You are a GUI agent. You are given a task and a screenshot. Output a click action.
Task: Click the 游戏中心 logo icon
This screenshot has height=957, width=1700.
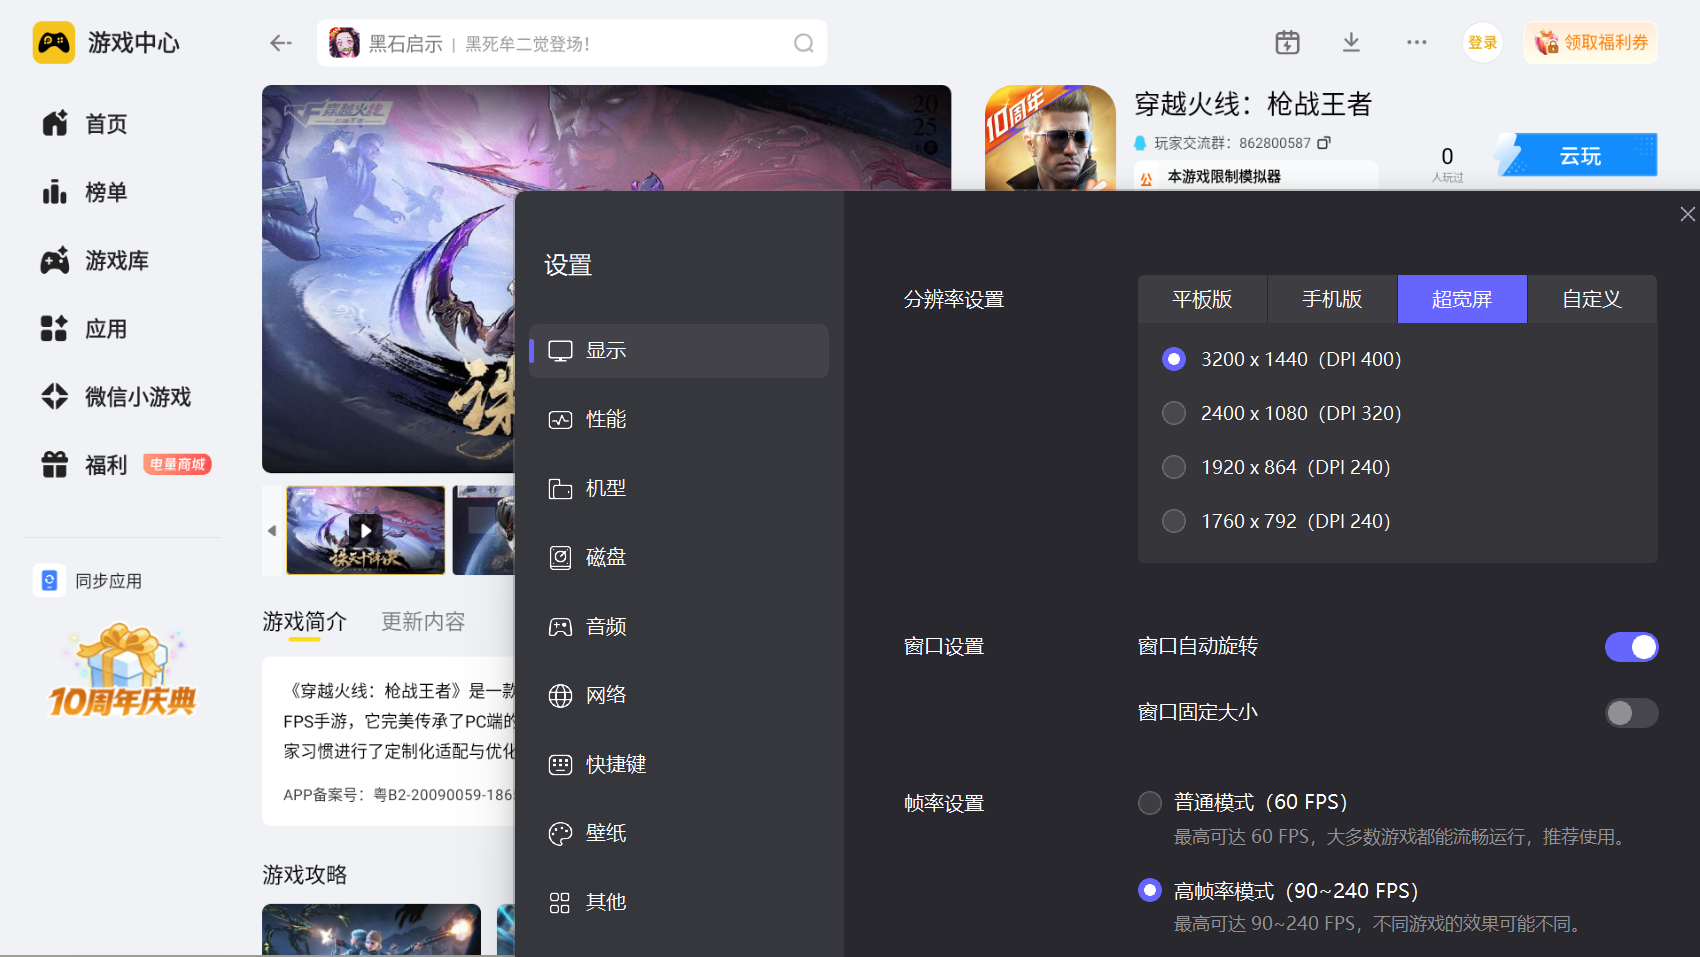(x=54, y=43)
